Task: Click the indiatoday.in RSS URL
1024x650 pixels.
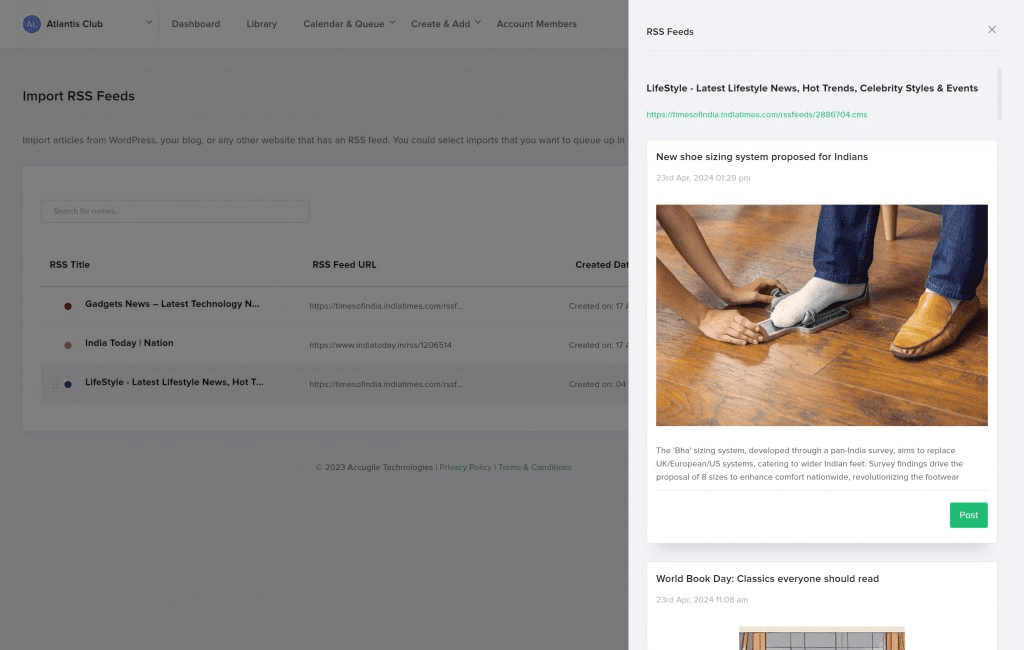Action: tap(380, 345)
